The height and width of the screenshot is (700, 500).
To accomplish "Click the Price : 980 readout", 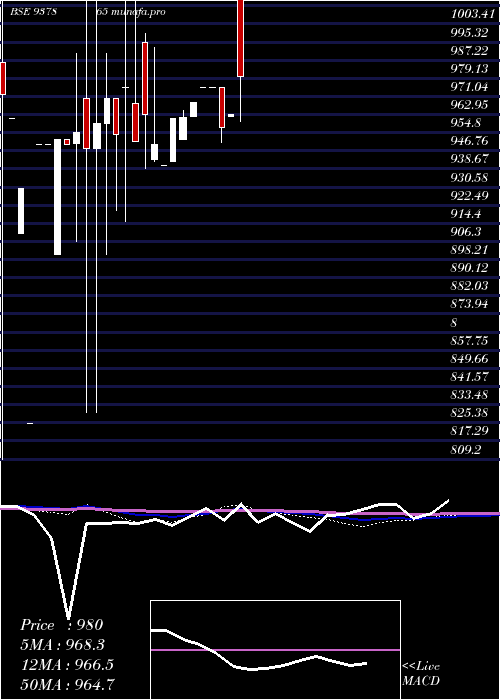I will [62, 625].
